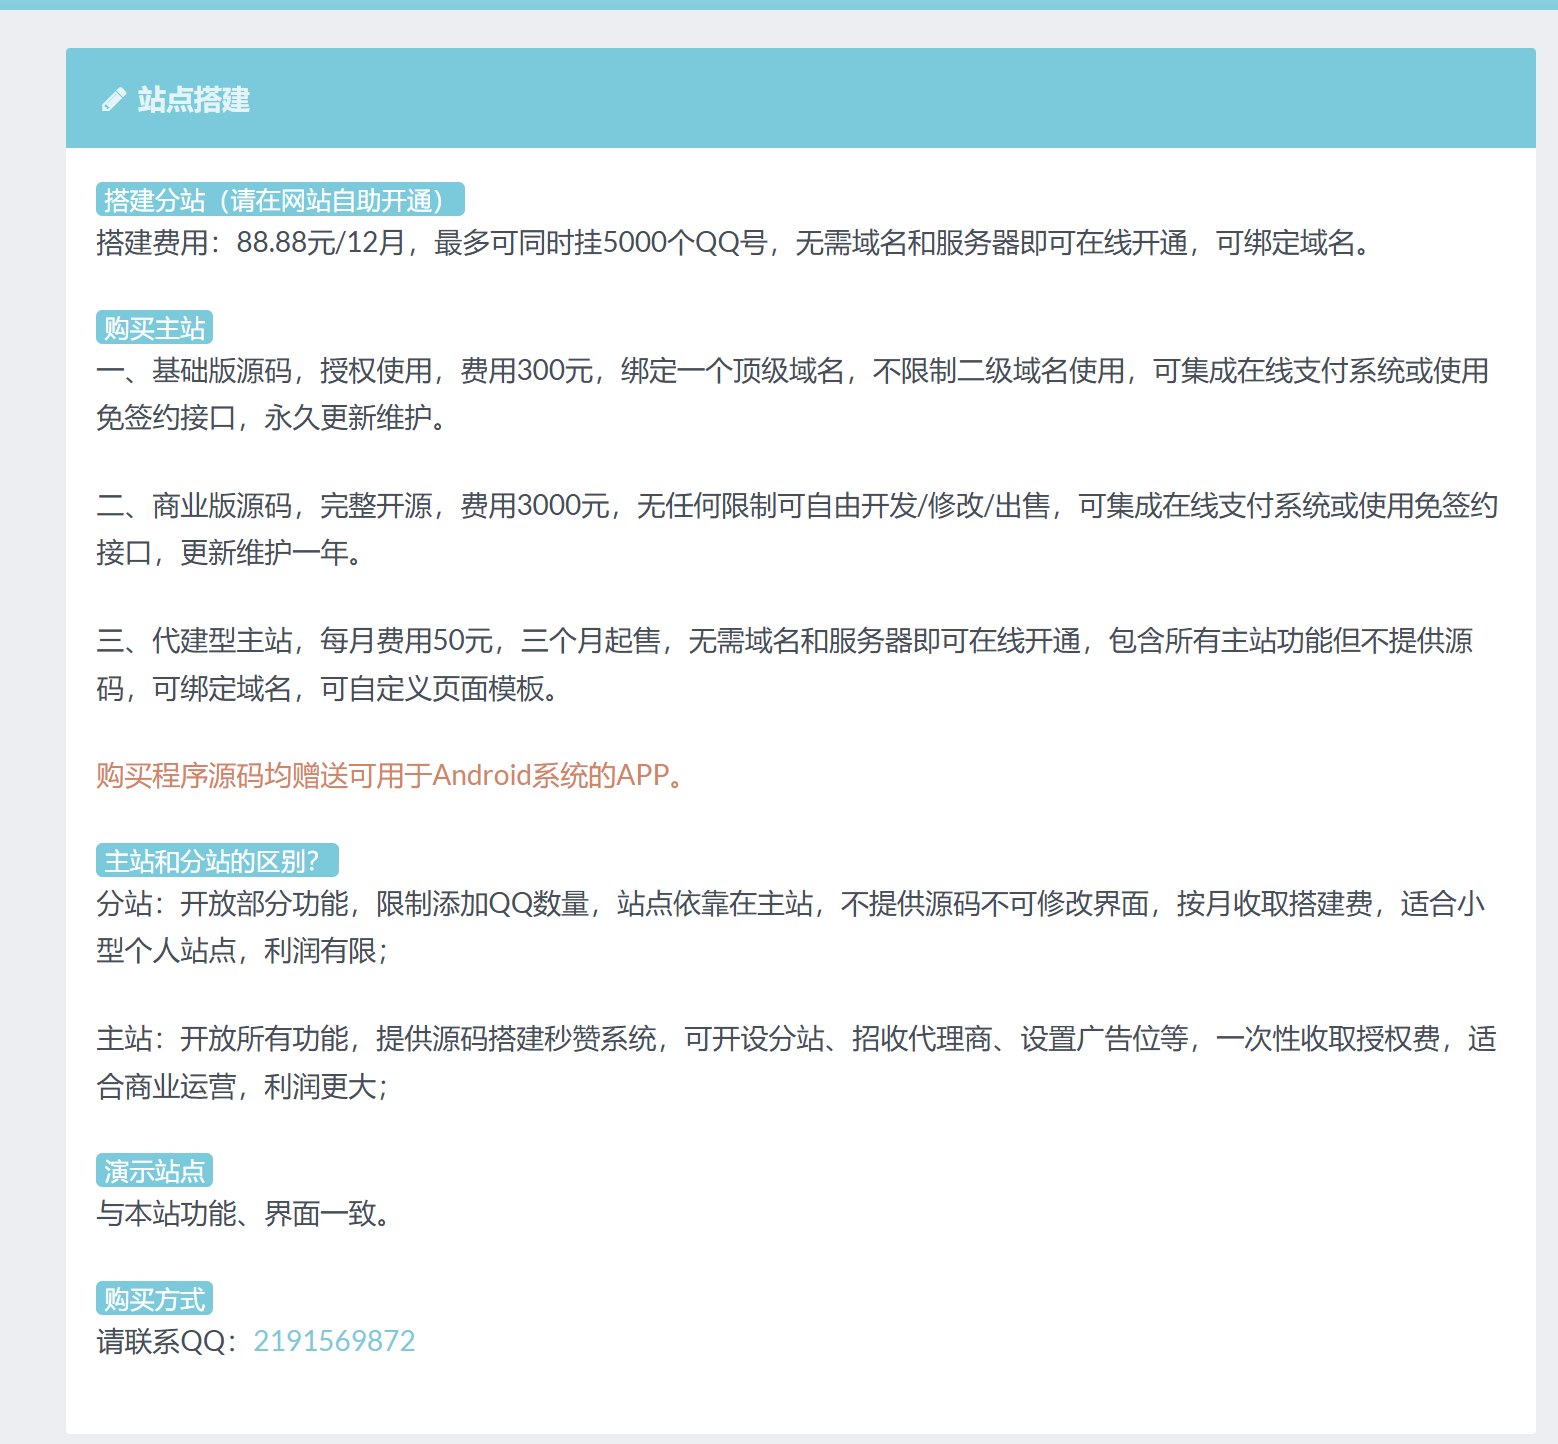Click the orange Android APP gift notice
The width and height of the screenshot is (1558, 1444).
pyautogui.click(x=390, y=775)
